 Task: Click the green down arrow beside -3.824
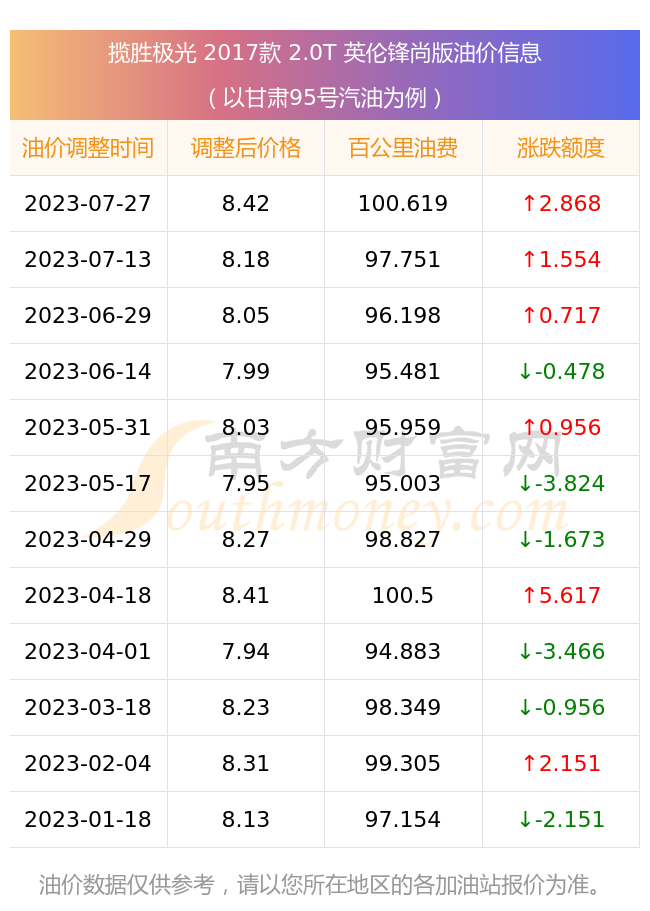coord(525,483)
